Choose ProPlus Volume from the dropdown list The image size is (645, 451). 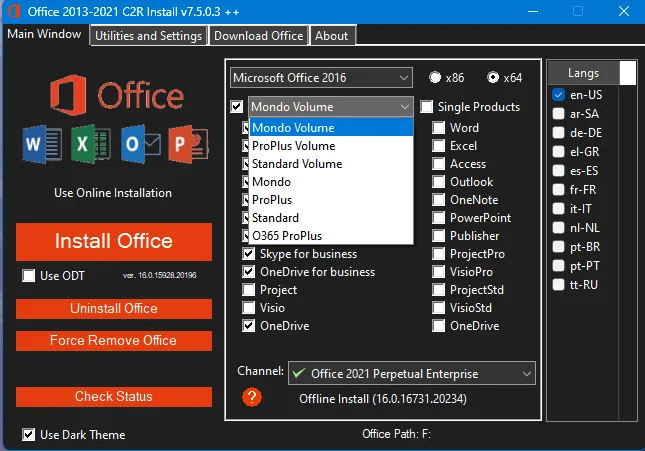331,146
